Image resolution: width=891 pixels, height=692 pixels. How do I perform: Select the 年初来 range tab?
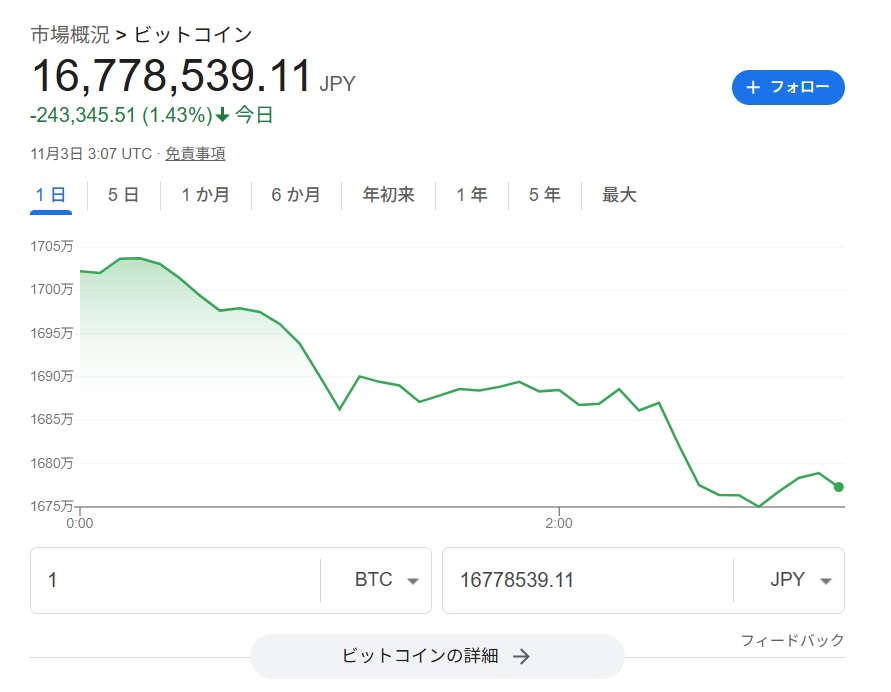(388, 195)
